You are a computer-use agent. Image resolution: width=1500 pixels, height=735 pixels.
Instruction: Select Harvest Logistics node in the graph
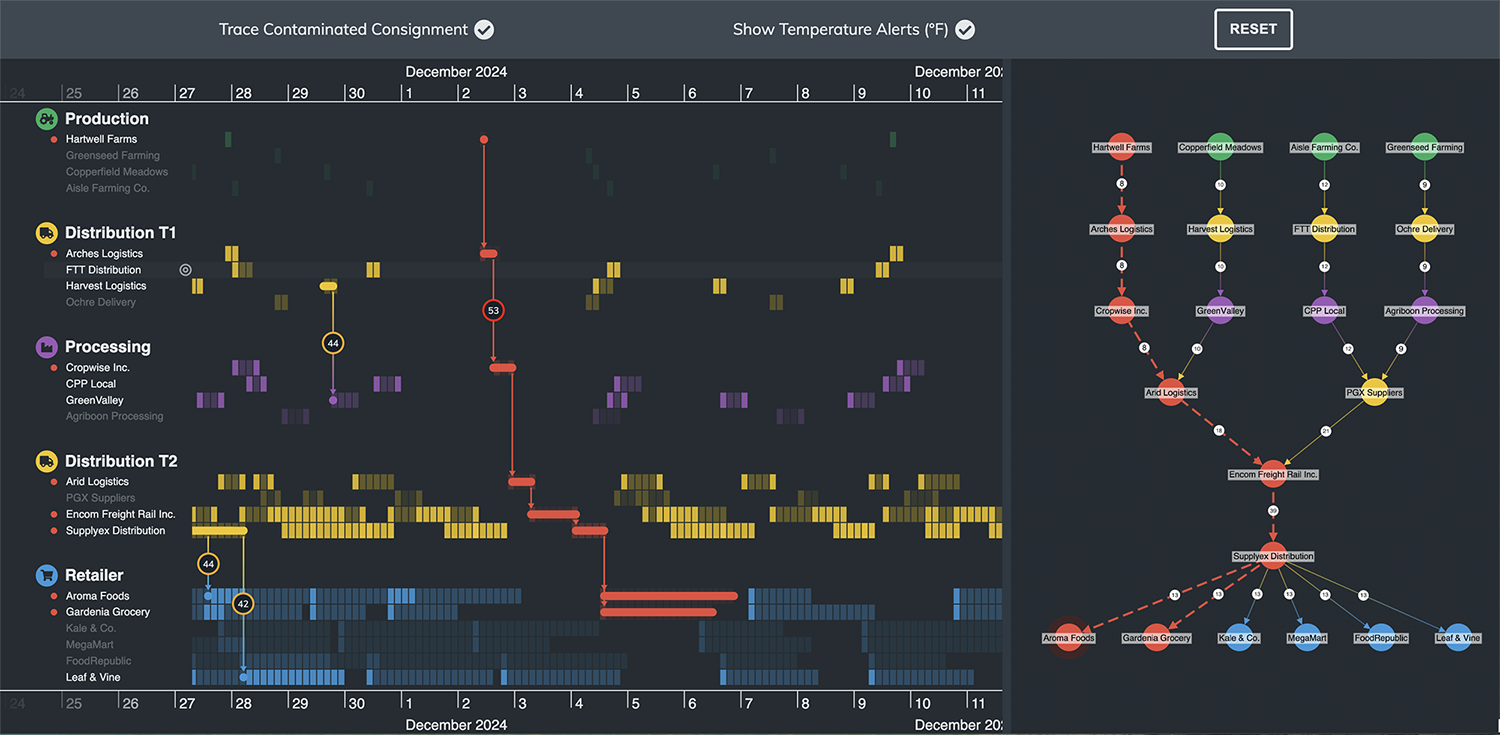1220,229
